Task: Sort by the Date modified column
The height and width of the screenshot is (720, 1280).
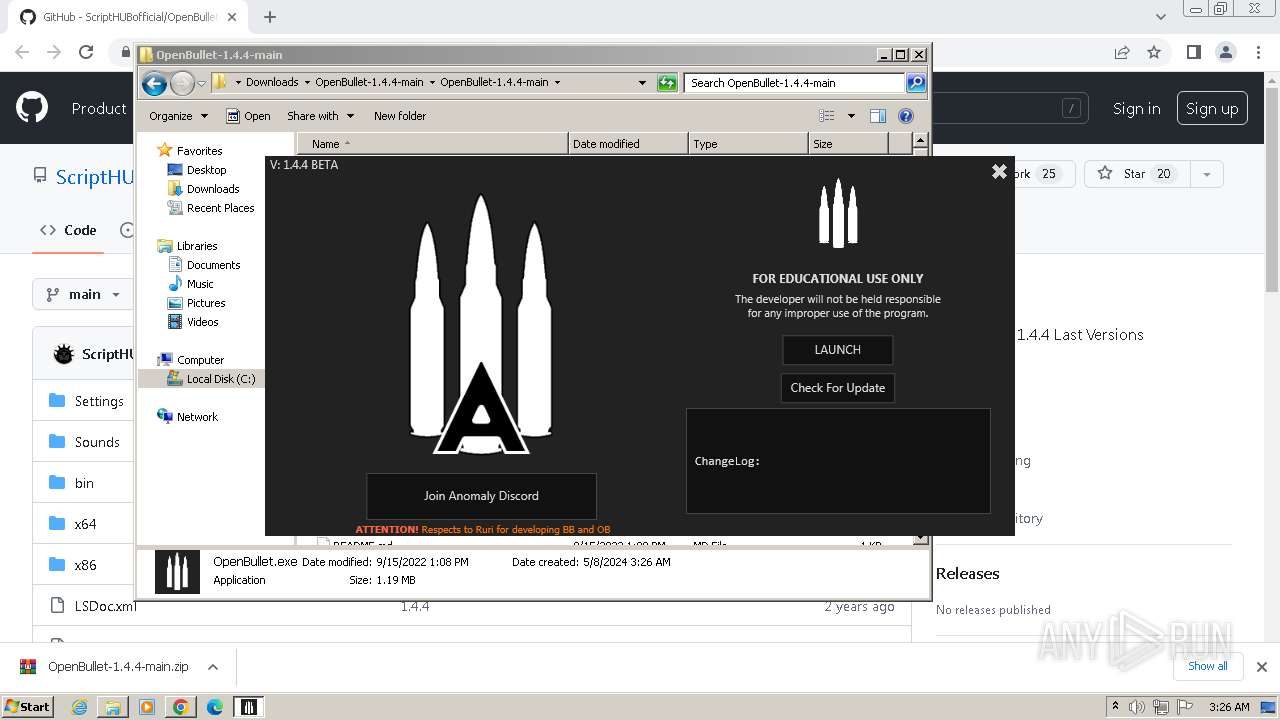Action: pos(628,144)
